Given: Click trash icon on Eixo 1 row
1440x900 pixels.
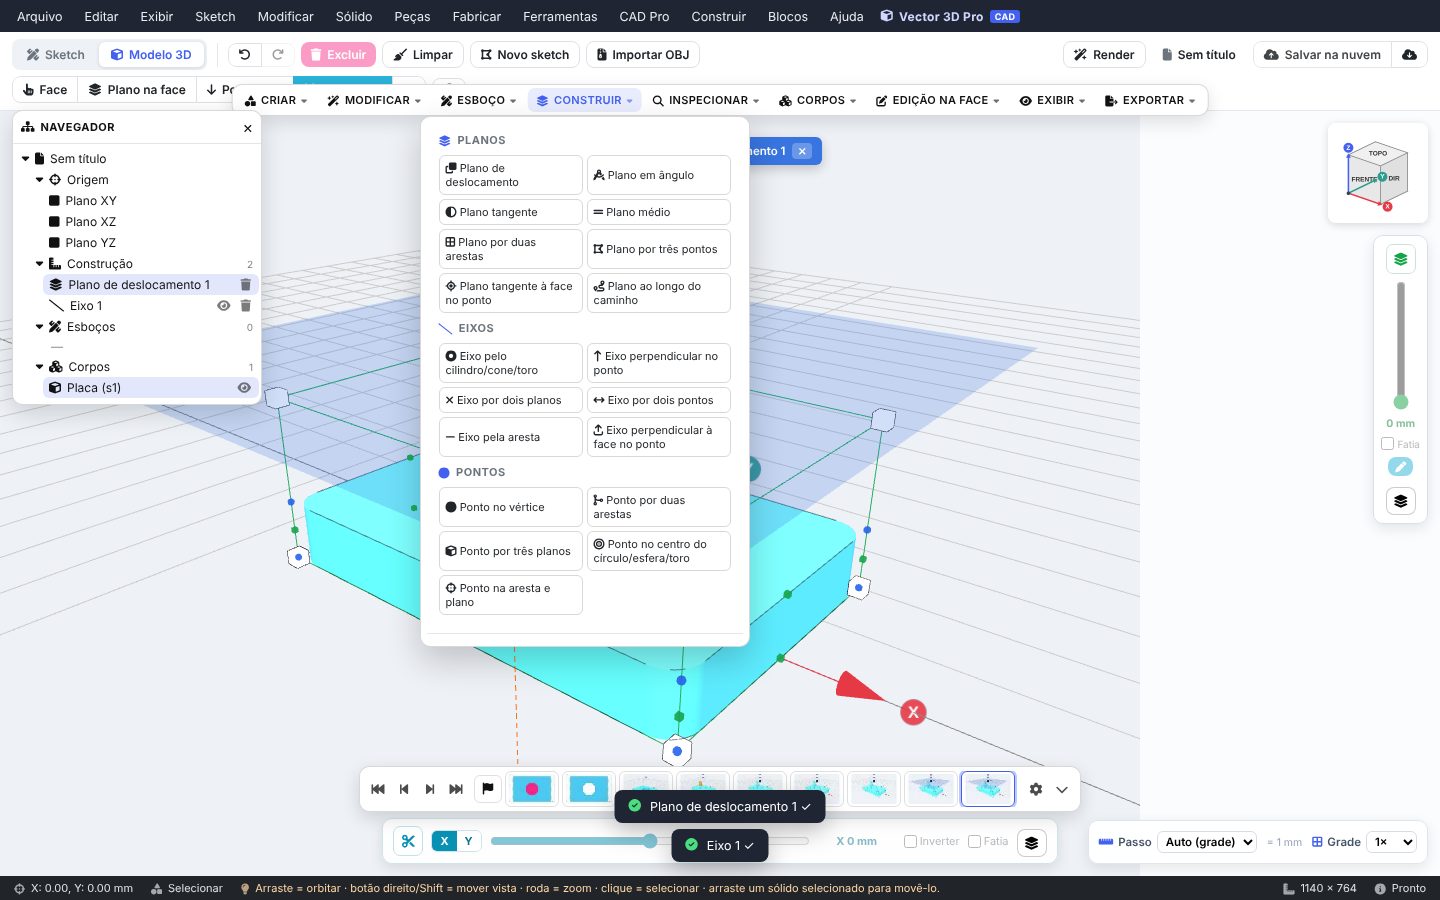Looking at the screenshot, I should [245, 306].
